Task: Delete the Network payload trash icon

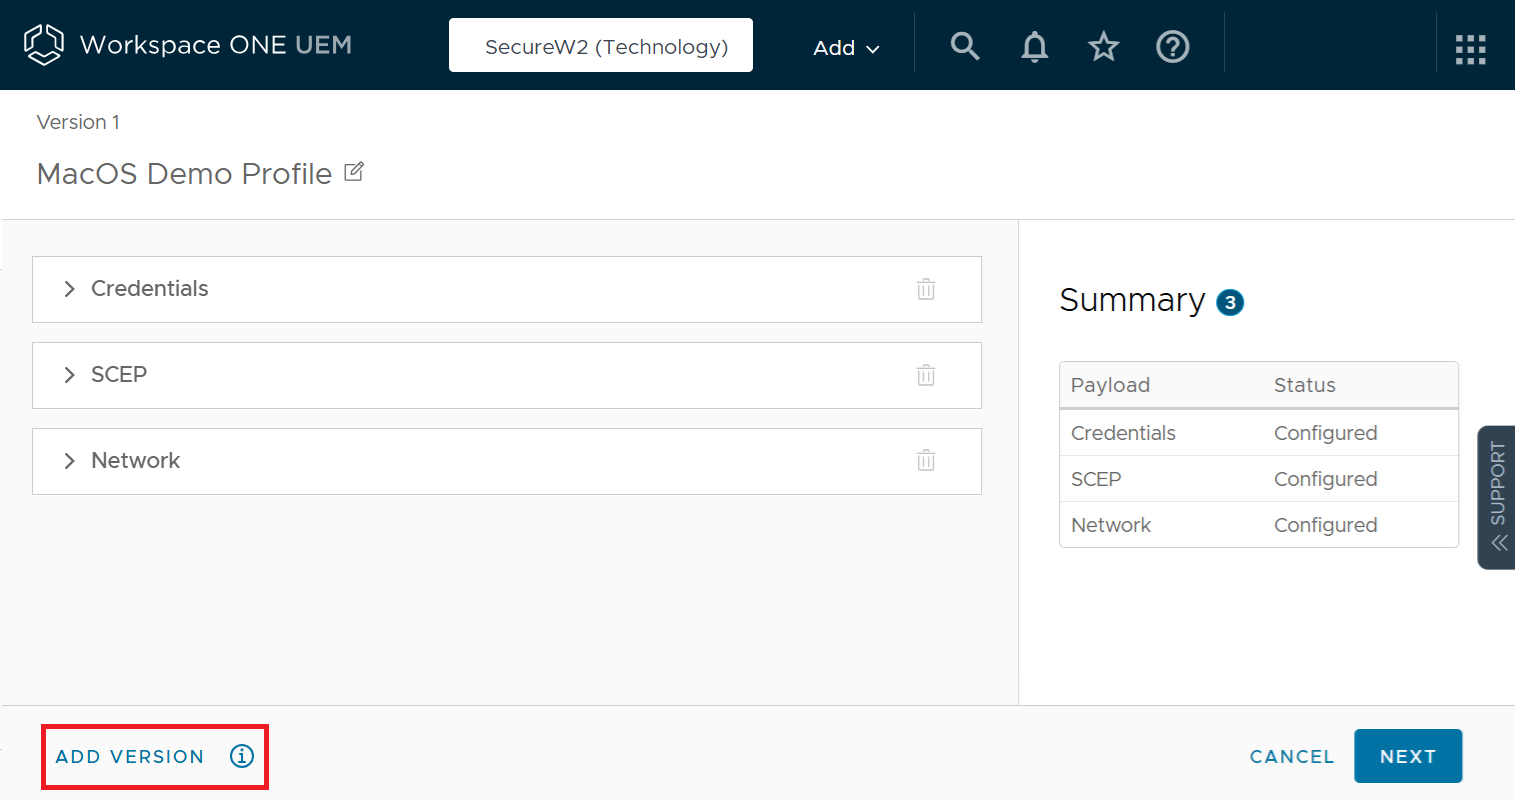Action: [x=926, y=460]
